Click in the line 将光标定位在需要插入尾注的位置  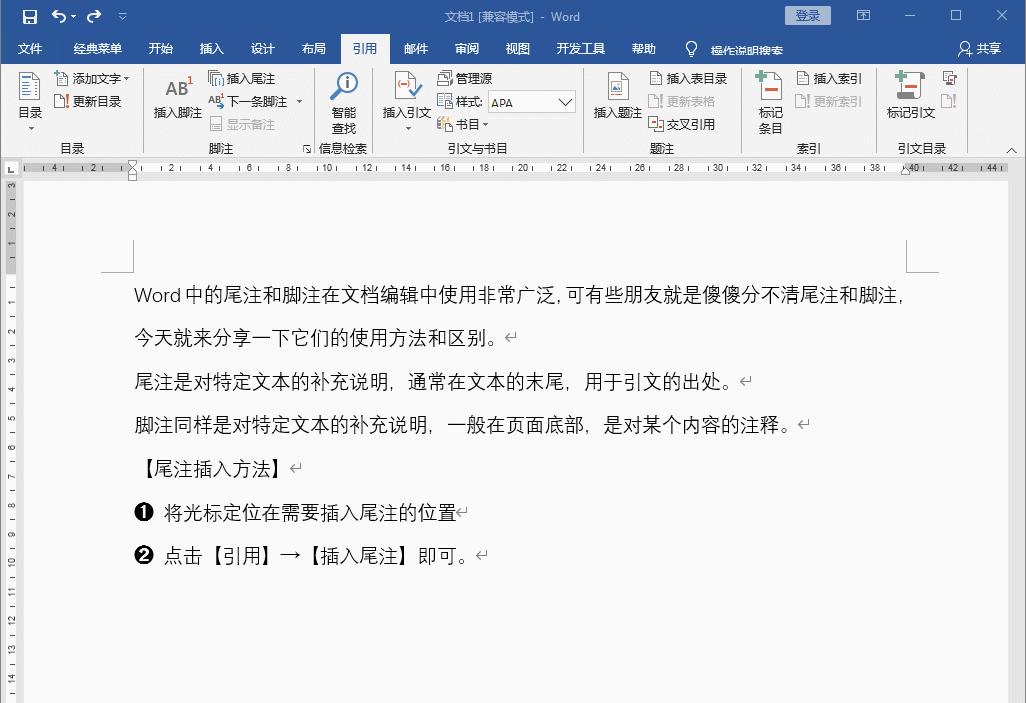tap(310, 513)
